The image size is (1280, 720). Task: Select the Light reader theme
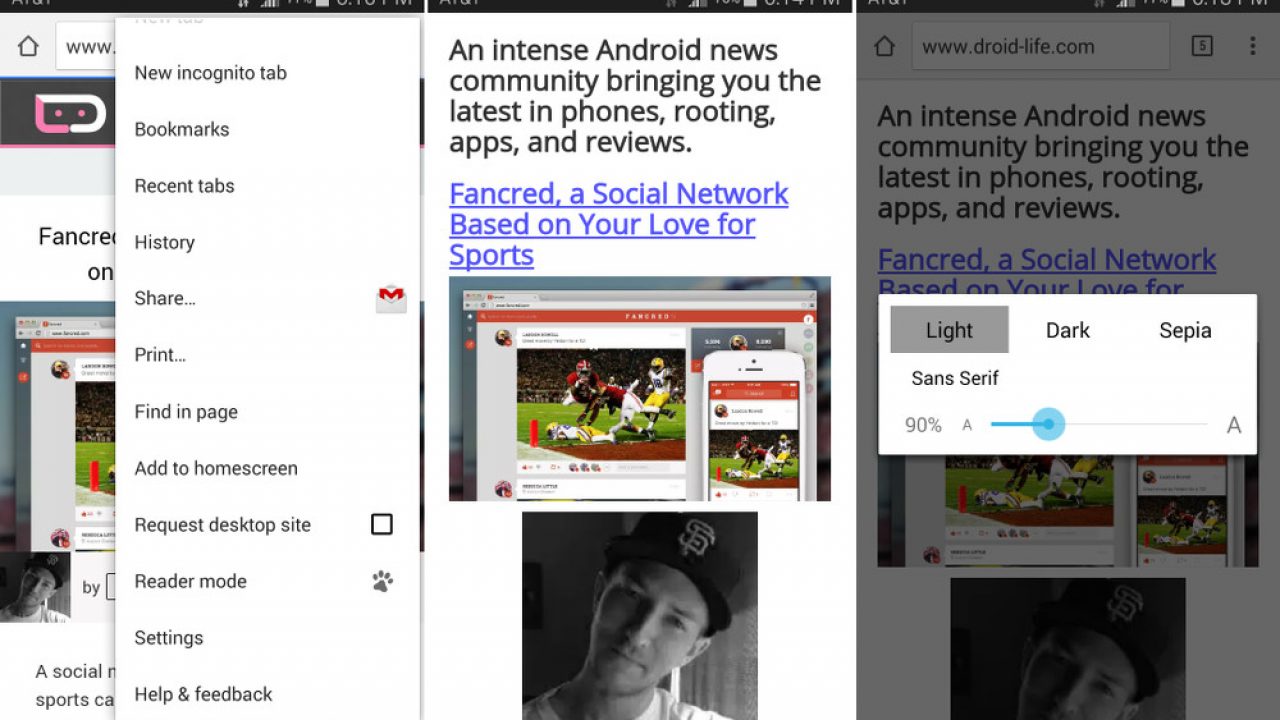(x=949, y=331)
